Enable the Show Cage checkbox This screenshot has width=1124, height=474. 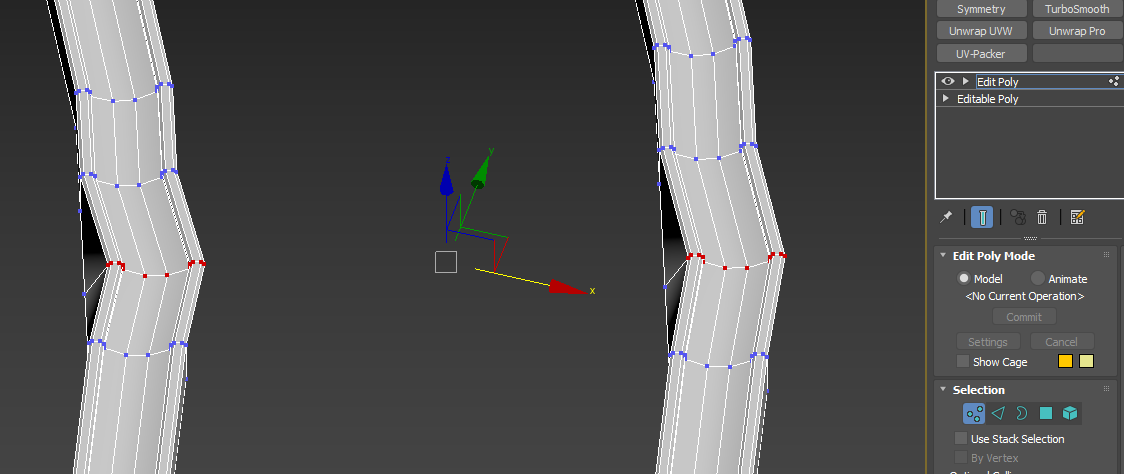point(963,361)
